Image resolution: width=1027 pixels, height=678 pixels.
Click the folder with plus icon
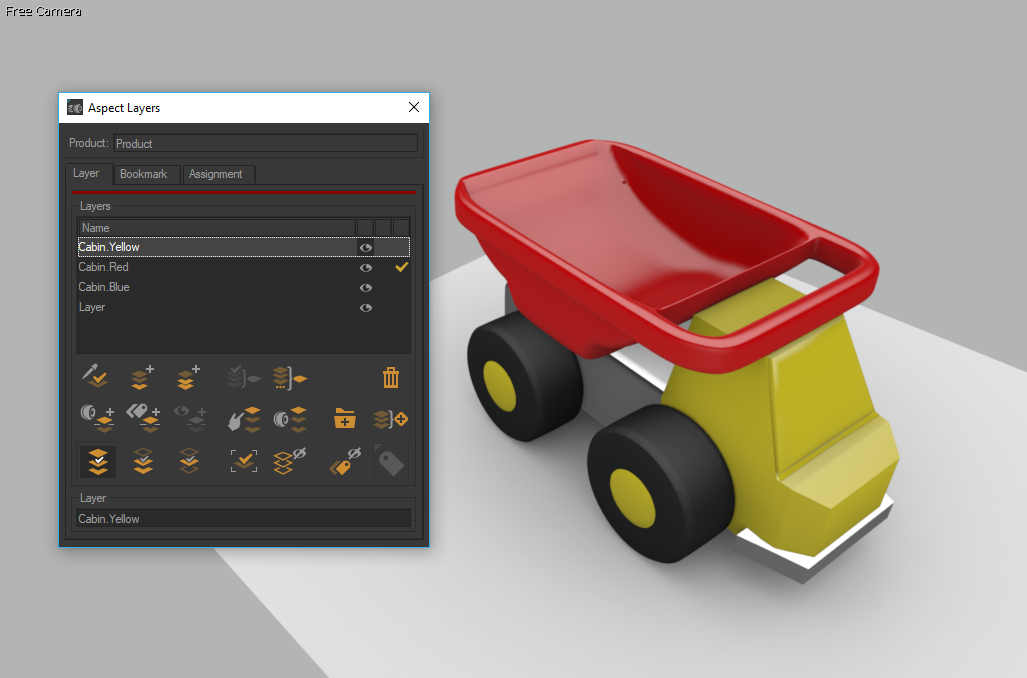point(345,419)
